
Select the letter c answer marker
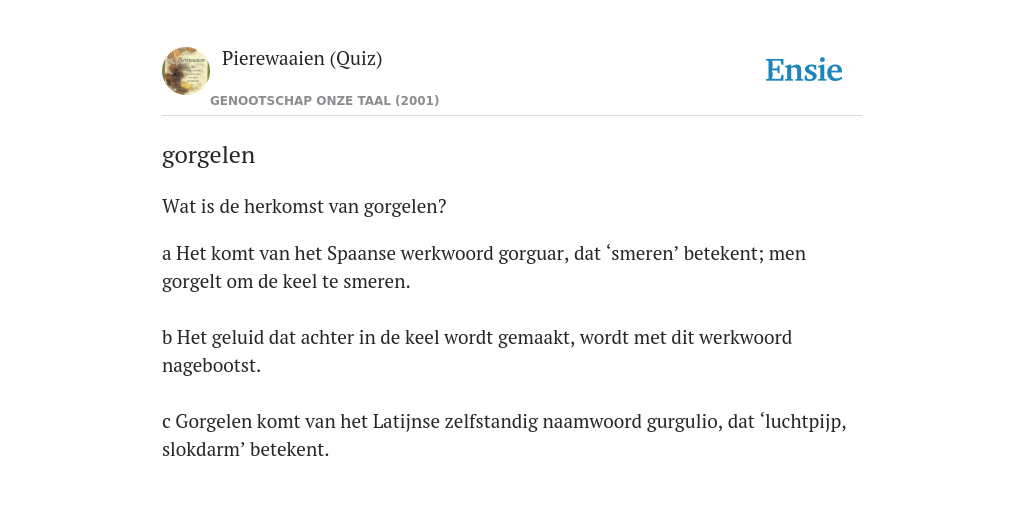click(x=167, y=423)
